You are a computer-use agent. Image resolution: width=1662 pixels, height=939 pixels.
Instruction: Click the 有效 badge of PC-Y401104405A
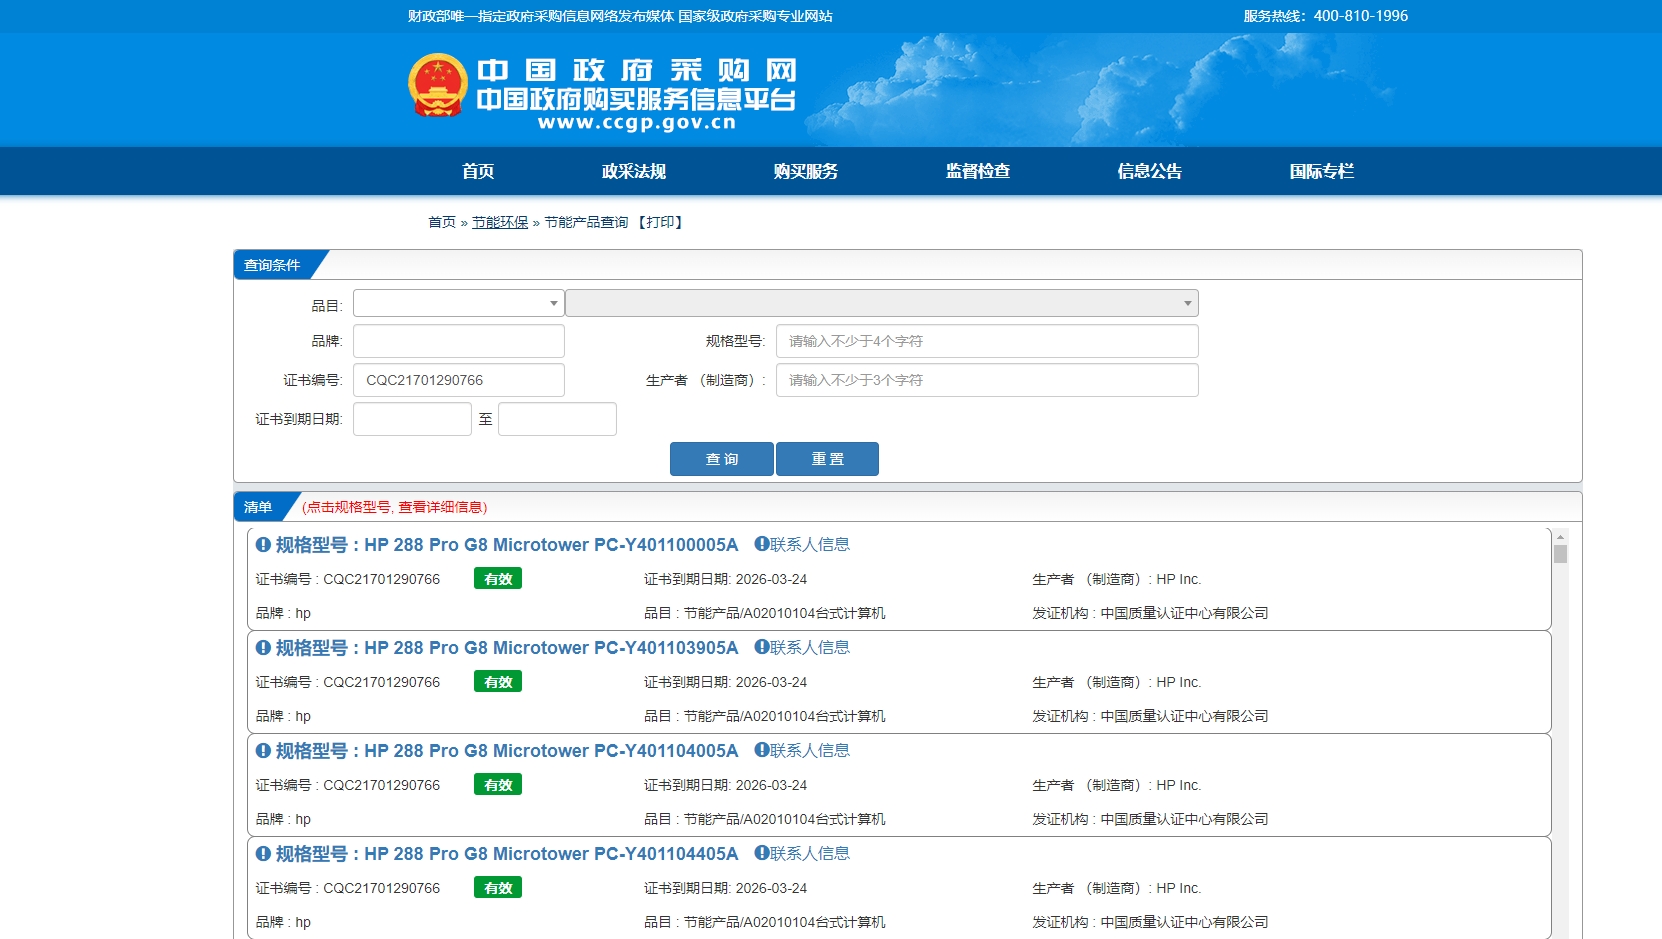(x=498, y=888)
